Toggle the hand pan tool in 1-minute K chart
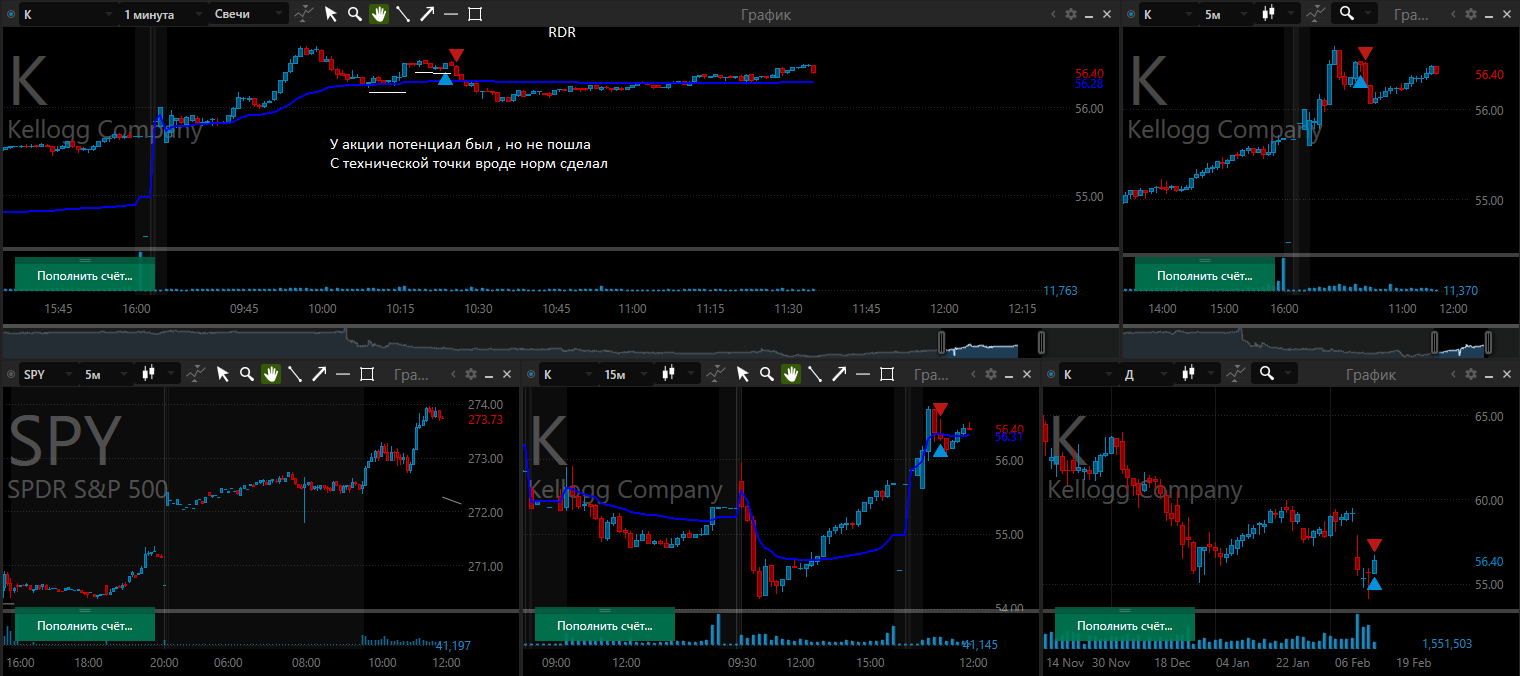The height and width of the screenshot is (676, 1520). [x=379, y=14]
